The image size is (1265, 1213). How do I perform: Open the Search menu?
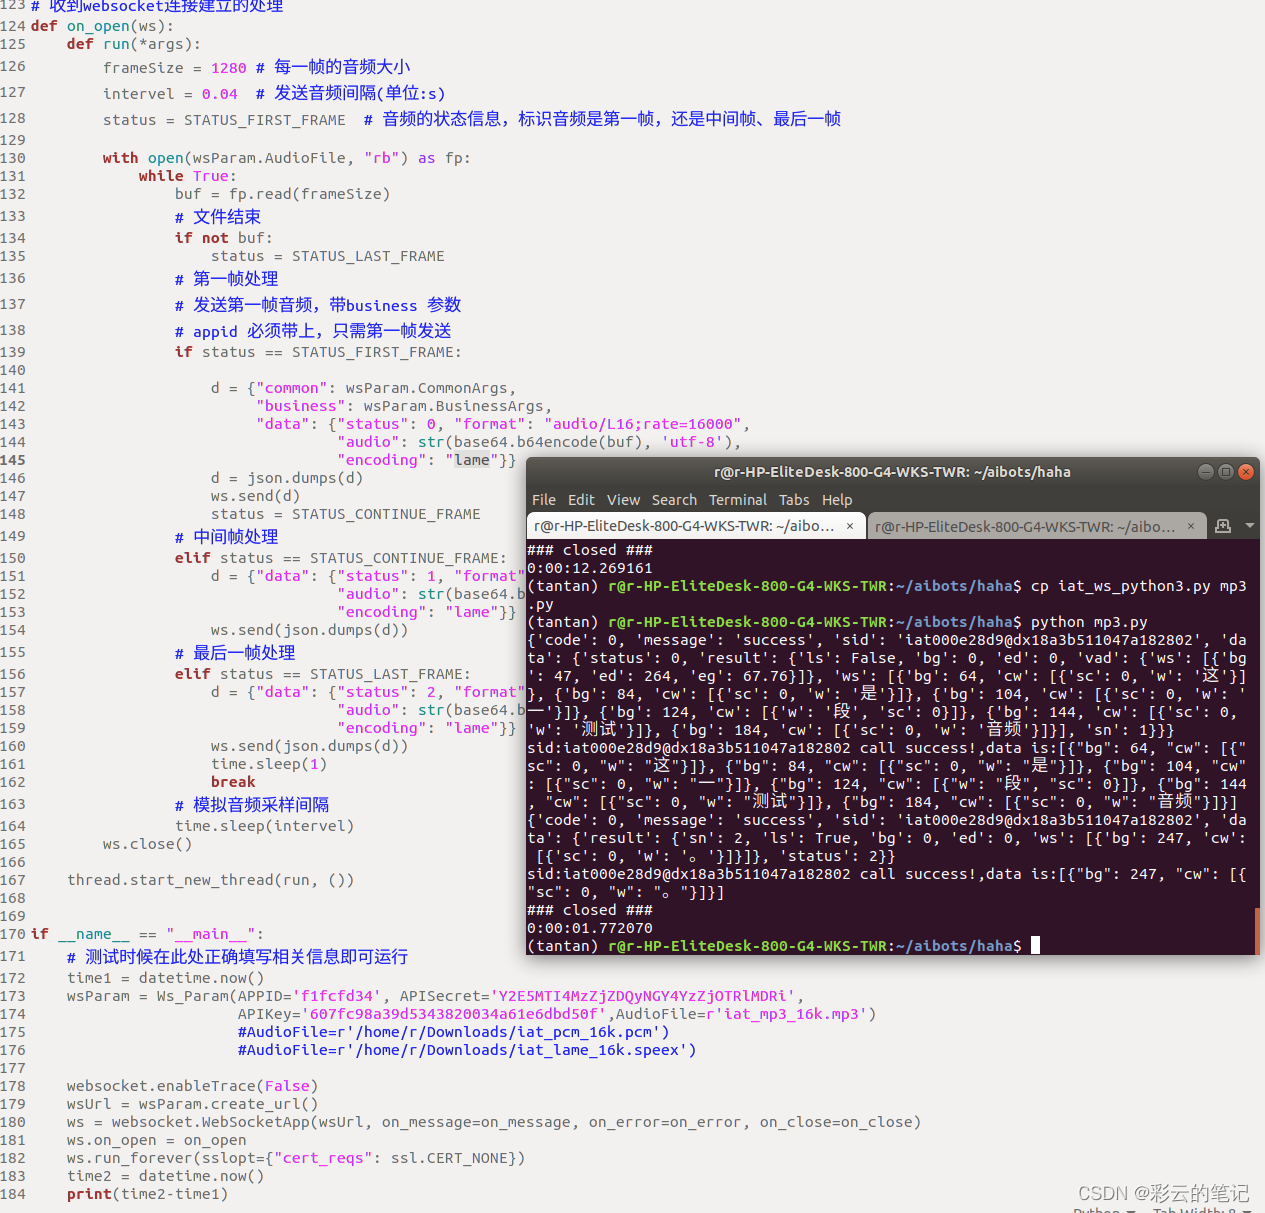674,500
